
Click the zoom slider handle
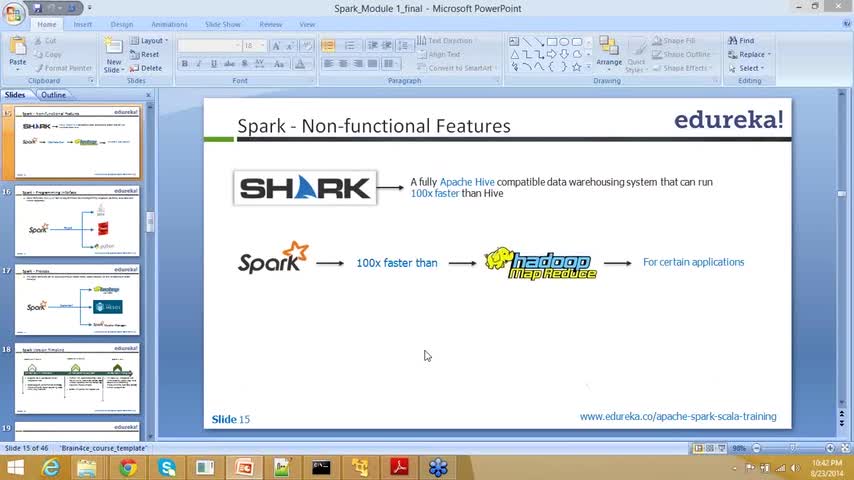tap(792, 448)
